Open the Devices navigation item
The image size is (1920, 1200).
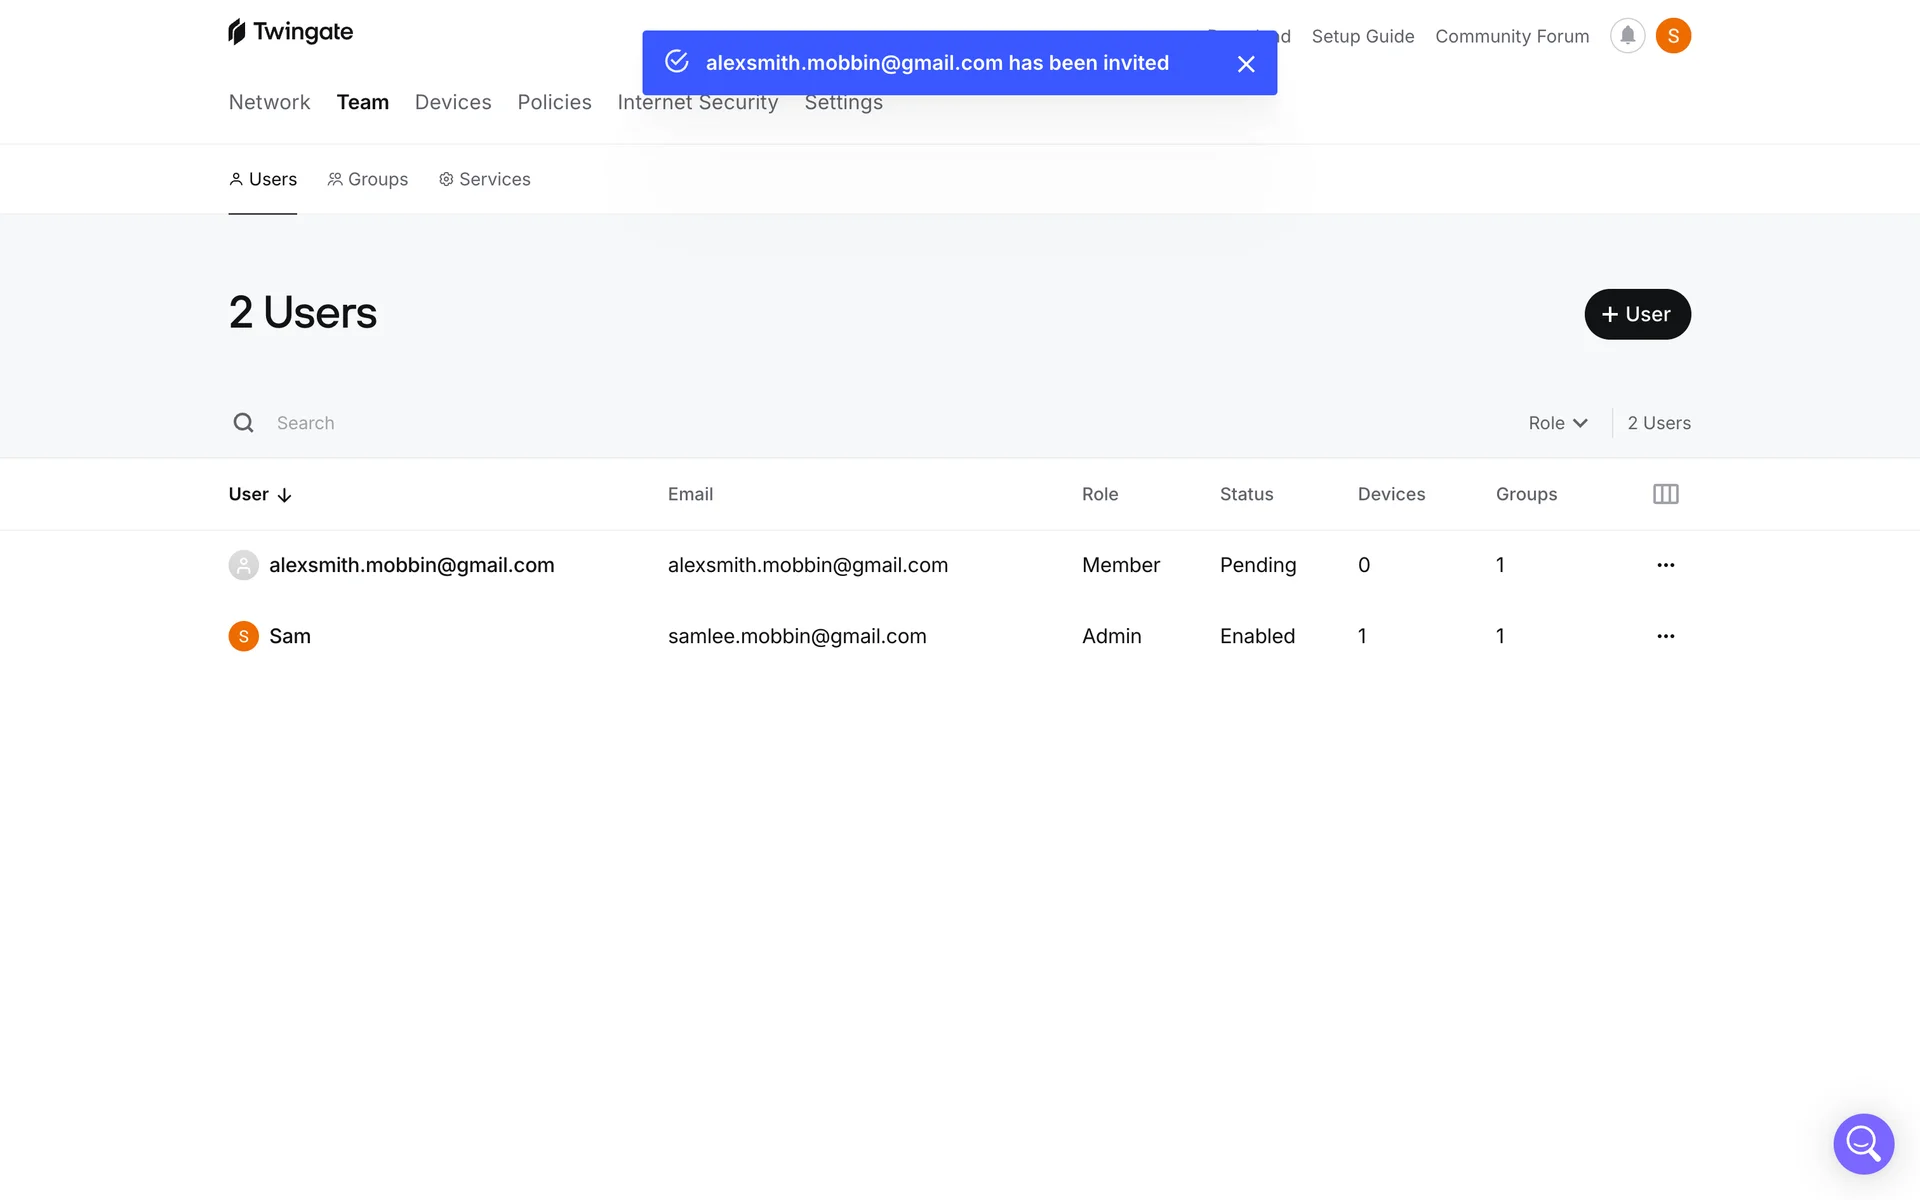pos(453,102)
